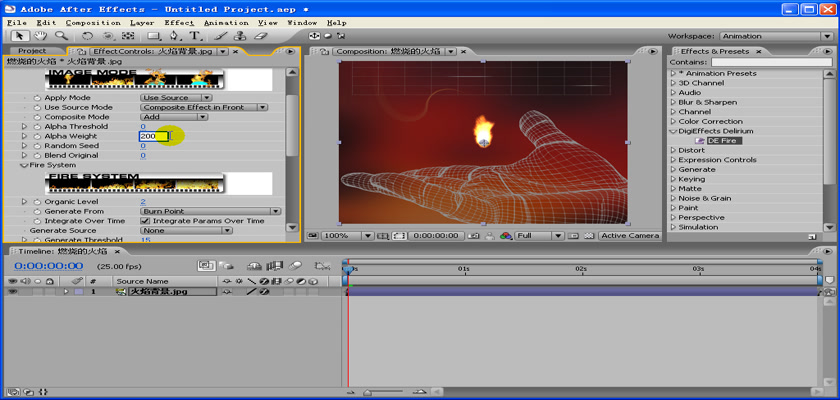Switch to the Project tab

tap(32, 51)
